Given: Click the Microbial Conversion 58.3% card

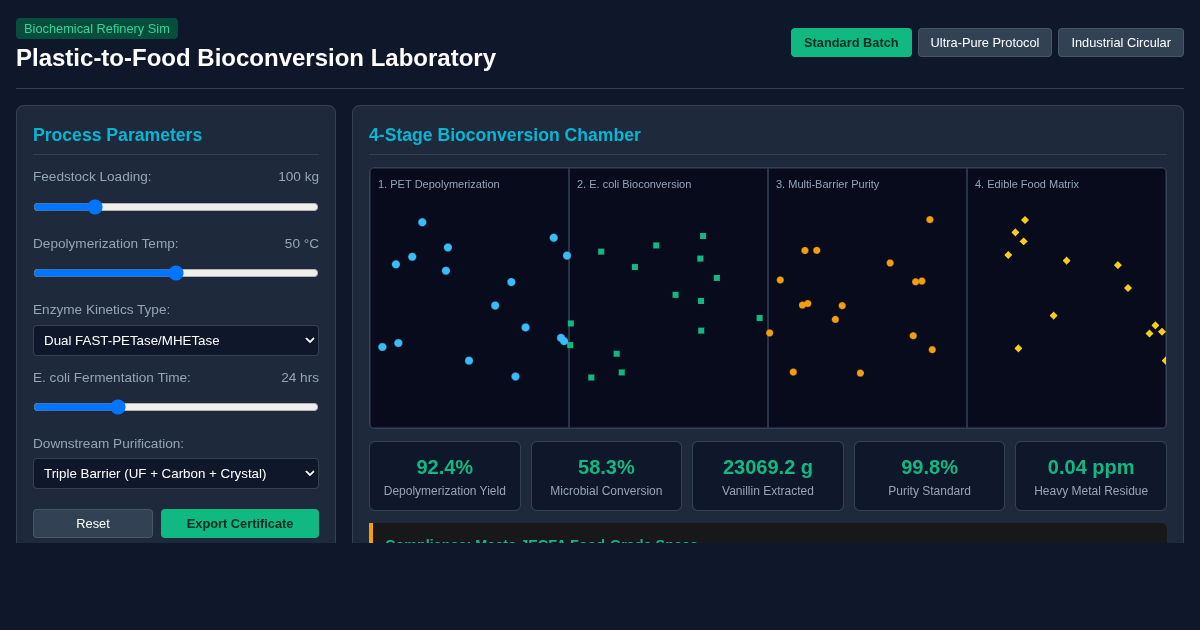Looking at the screenshot, I should click(x=606, y=476).
